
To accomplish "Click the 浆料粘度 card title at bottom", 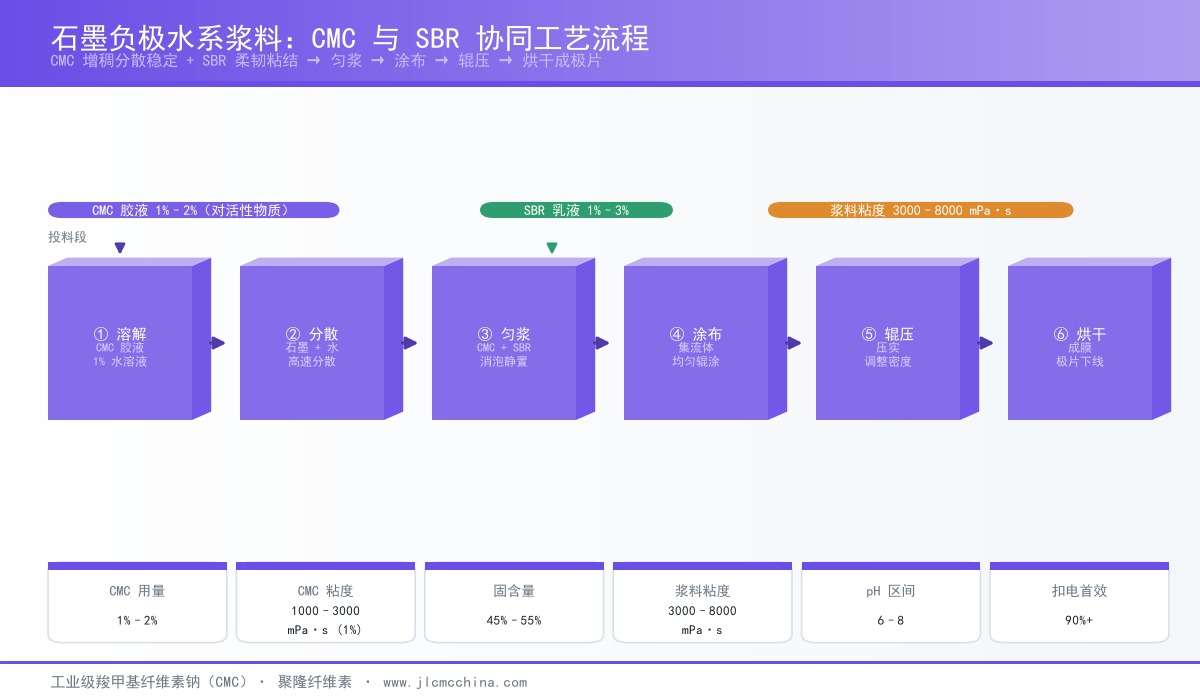I will [x=702, y=591].
